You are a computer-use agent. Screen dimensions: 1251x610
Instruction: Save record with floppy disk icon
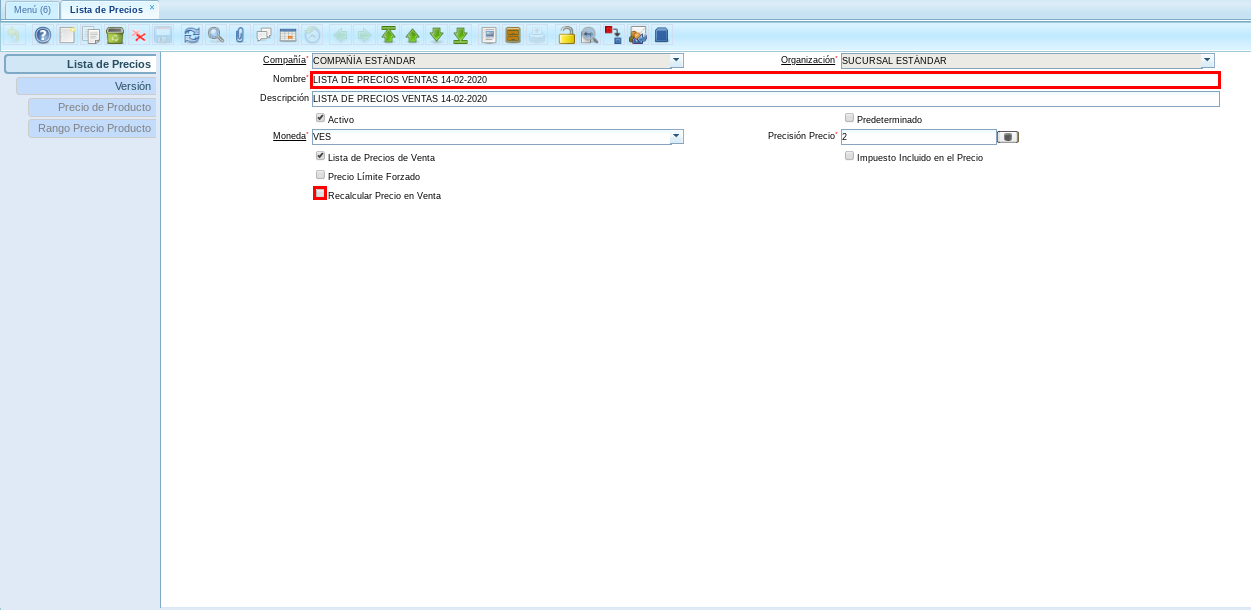(x=163, y=35)
